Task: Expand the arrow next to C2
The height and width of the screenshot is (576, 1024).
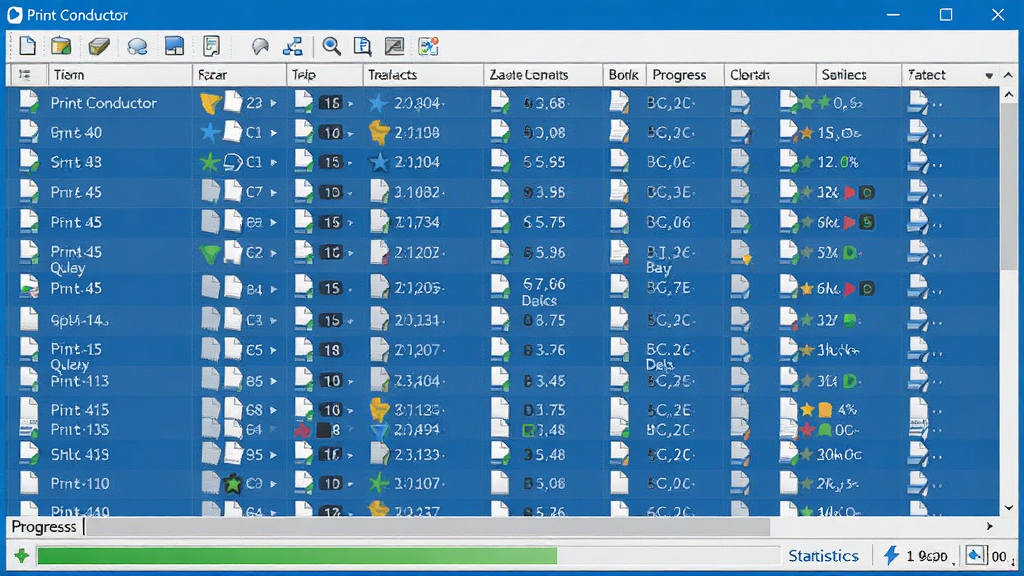Action: click(274, 253)
